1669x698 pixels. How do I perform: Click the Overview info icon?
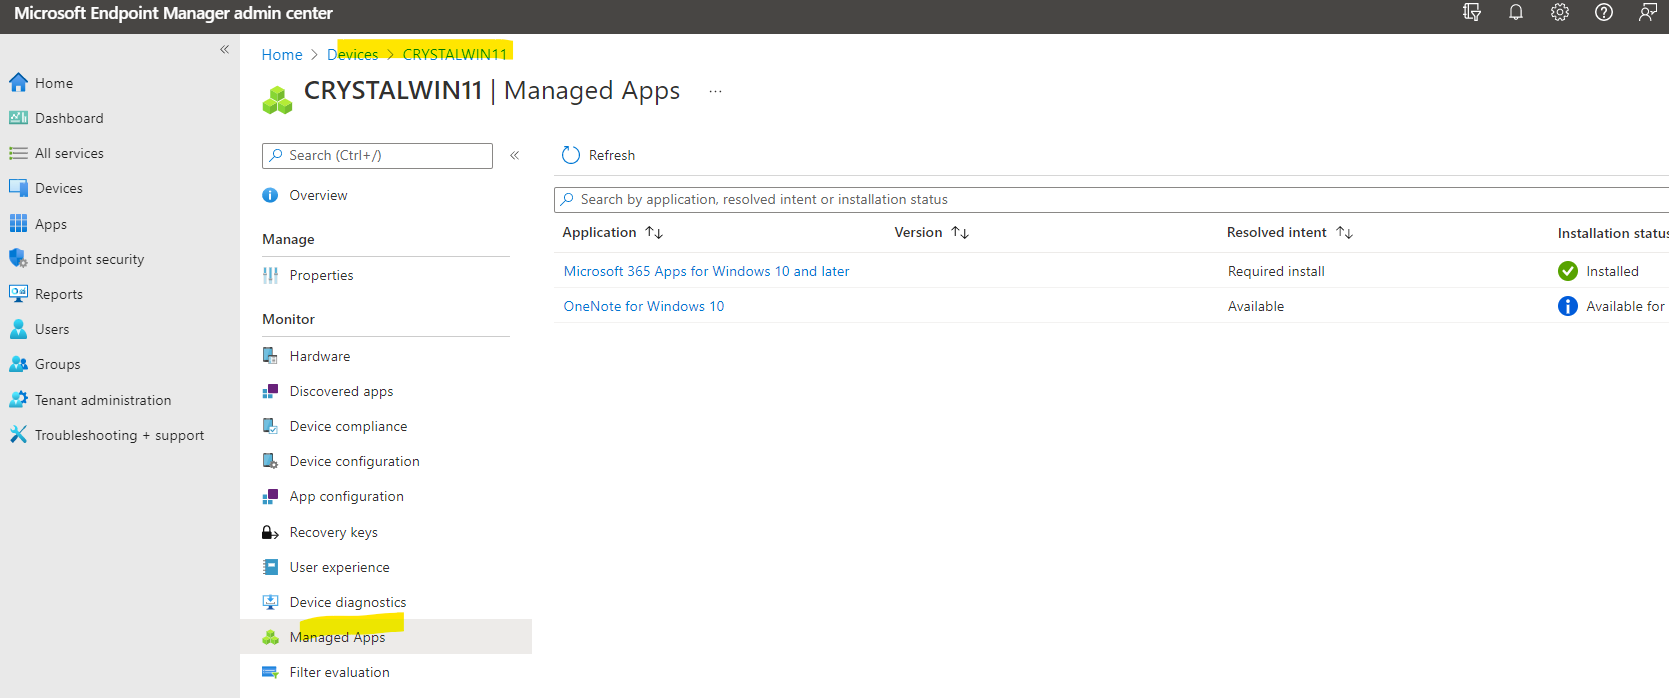[270, 195]
